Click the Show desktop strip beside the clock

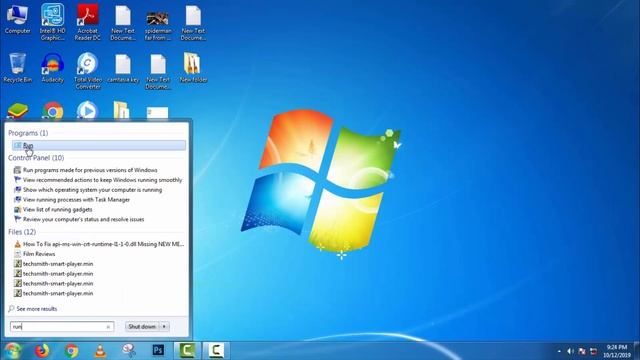[637, 351]
